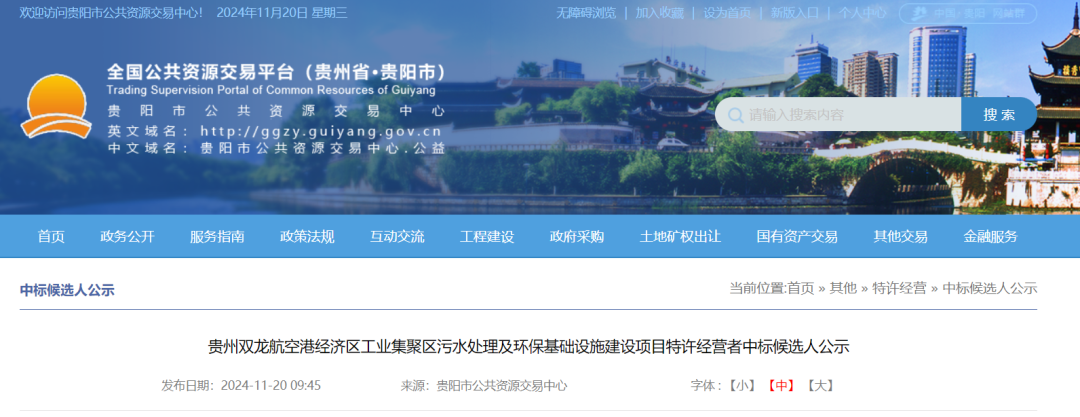This screenshot has height=417, width=1080.
Task: Open 个人中心 personal center link
Action: (x=862, y=12)
